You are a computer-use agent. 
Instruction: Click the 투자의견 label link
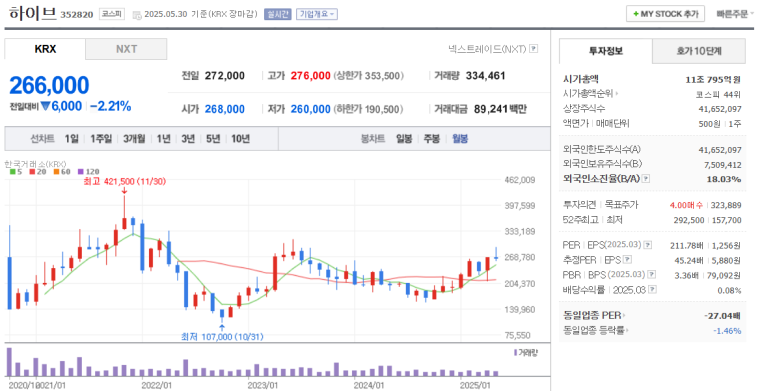(x=580, y=204)
